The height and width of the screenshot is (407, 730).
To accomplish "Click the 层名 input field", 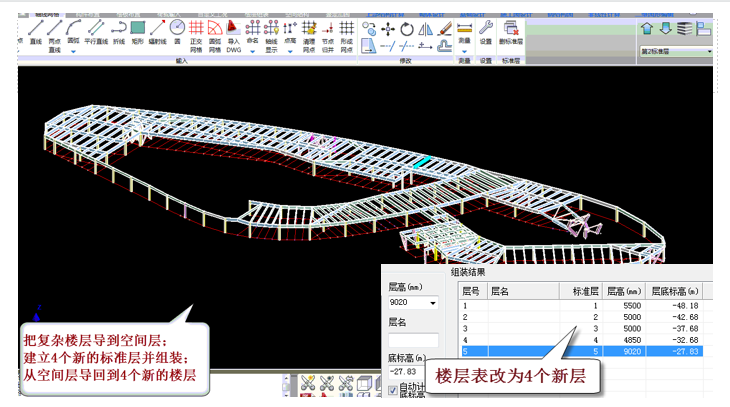I will (x=413, y=340).
